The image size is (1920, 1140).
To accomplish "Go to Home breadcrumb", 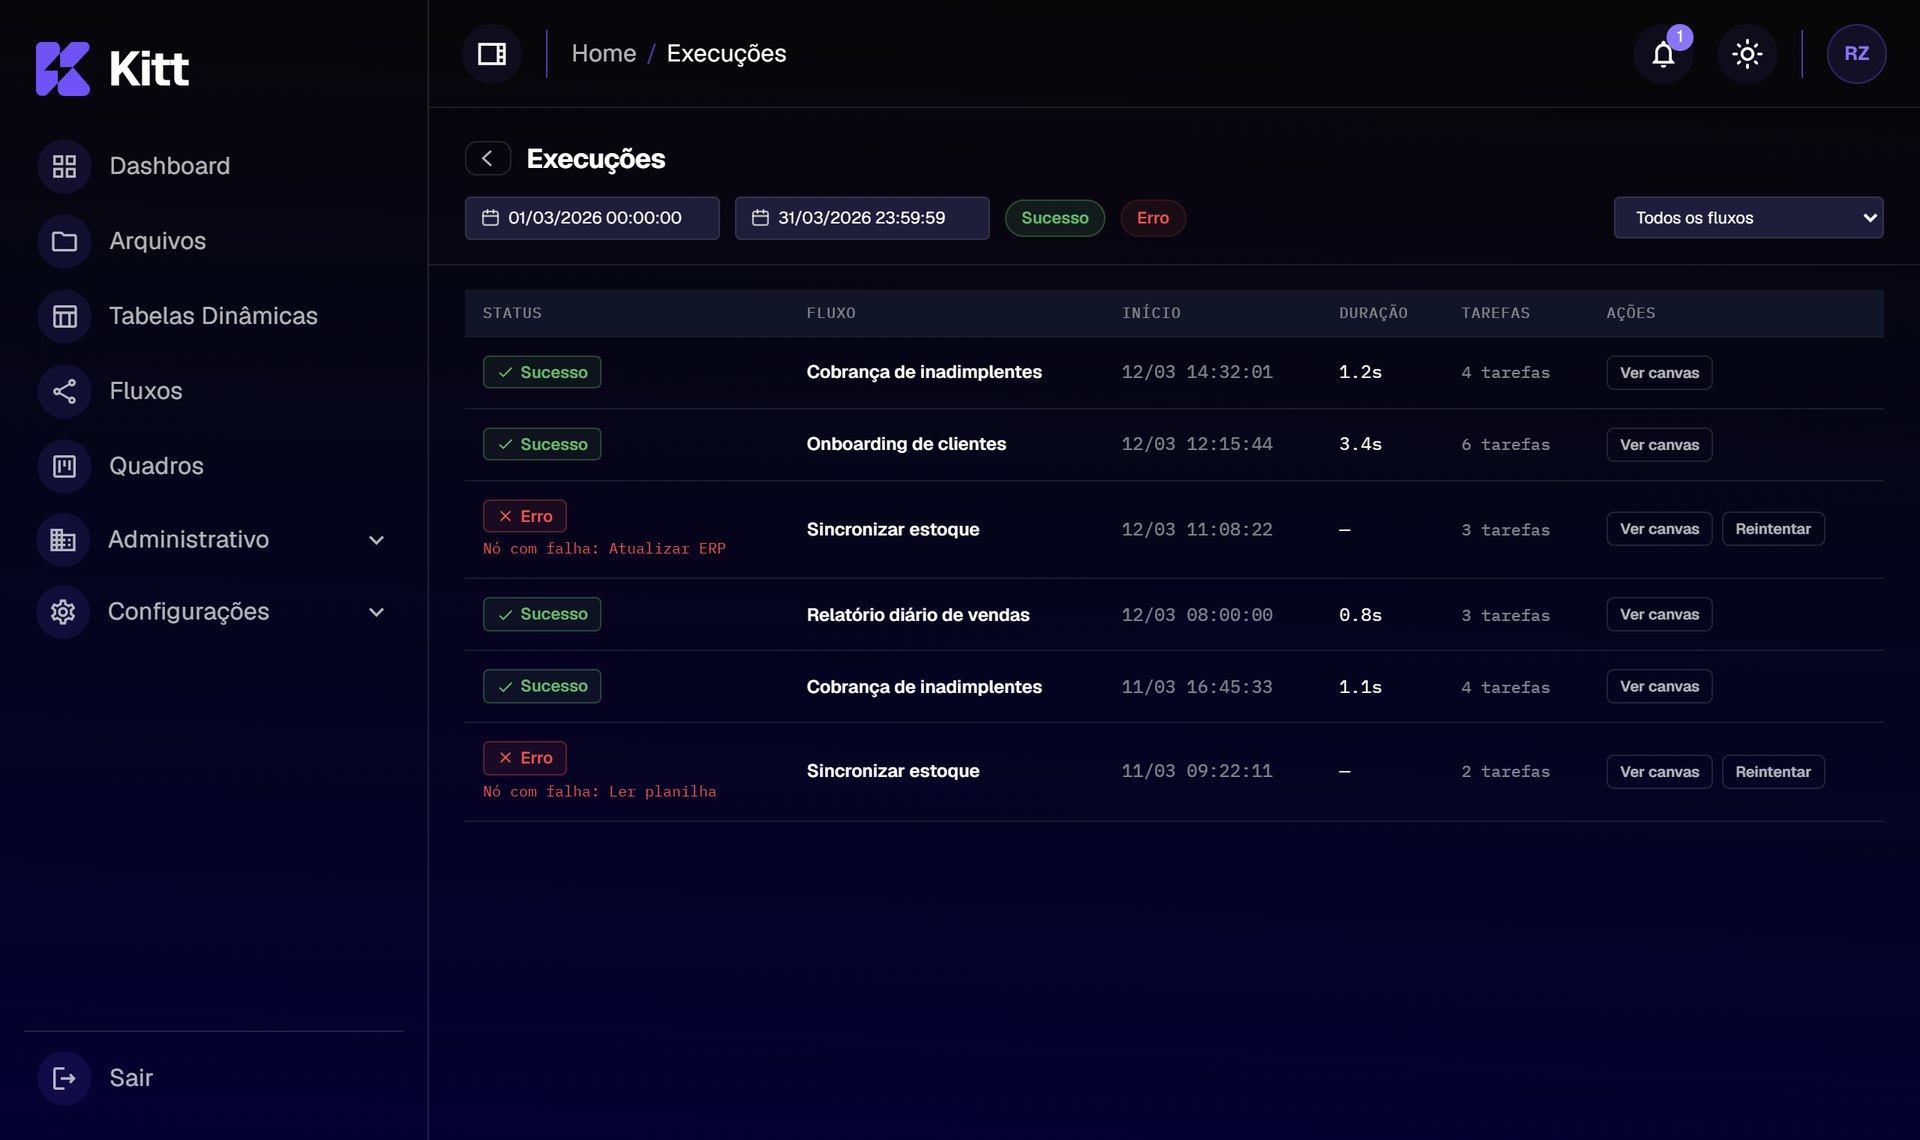I will pyautogui.click(x=604, y=54).
